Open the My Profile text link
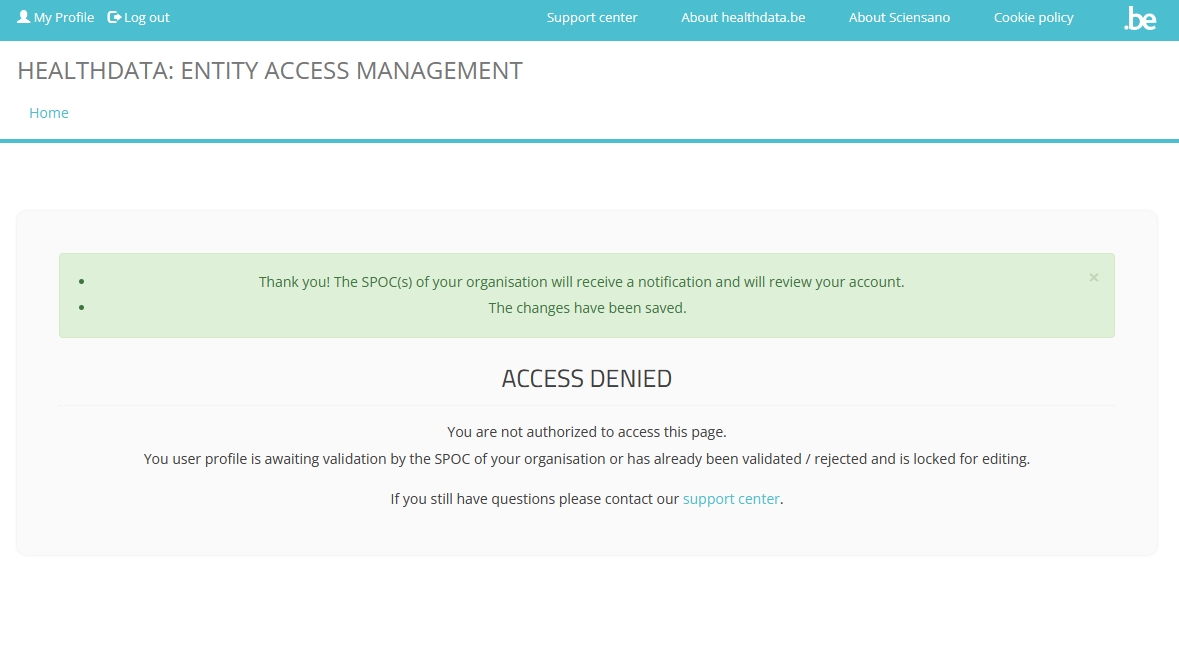The width and height of the screenshot is (1179, 654). pyautogui.click(x=64, y=17)
